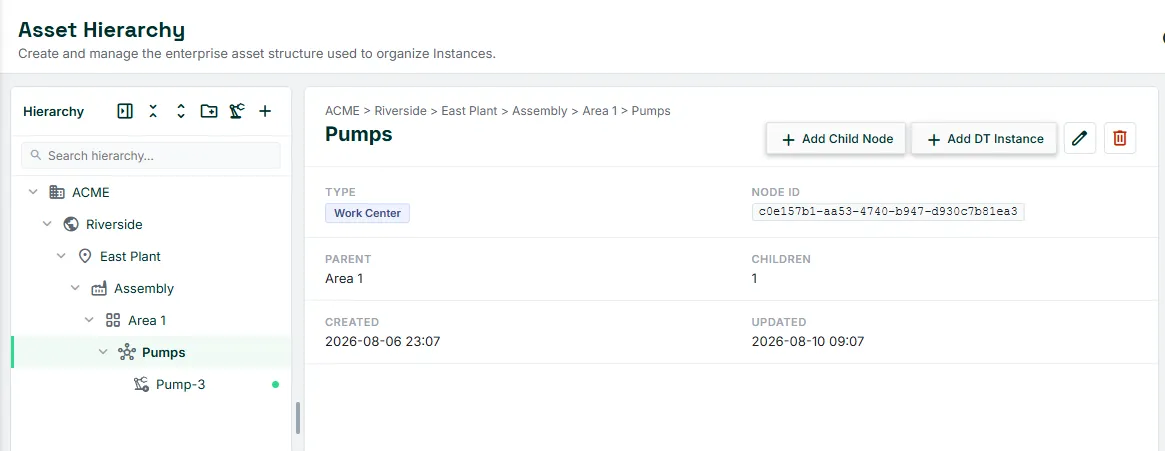Screen dimensions: 1165x451
Task: Click the hierarchy panel vertical scrollbar
Action: tap(298, 418)
